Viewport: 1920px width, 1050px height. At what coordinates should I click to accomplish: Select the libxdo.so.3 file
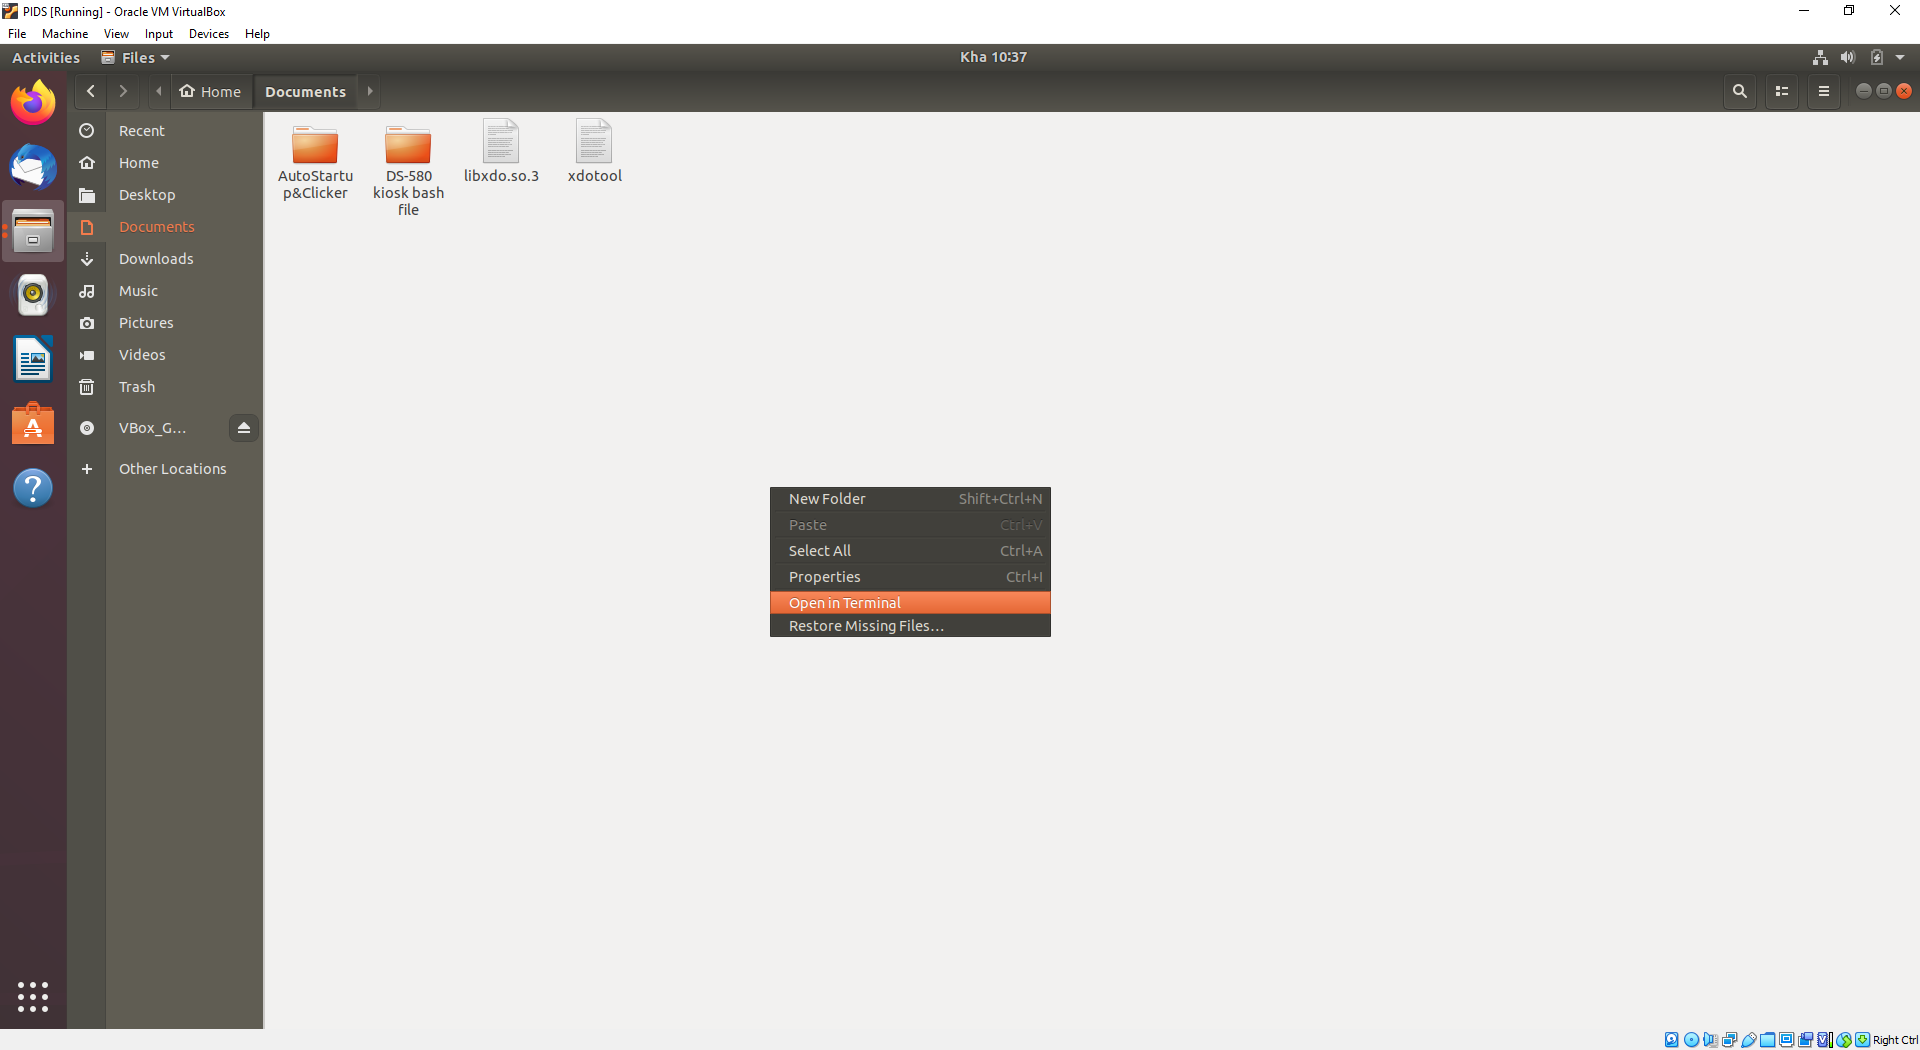(501, 152)
